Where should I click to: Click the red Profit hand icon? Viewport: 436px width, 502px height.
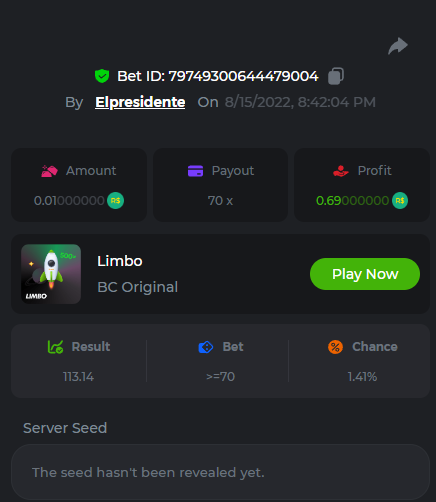point(341,171)
